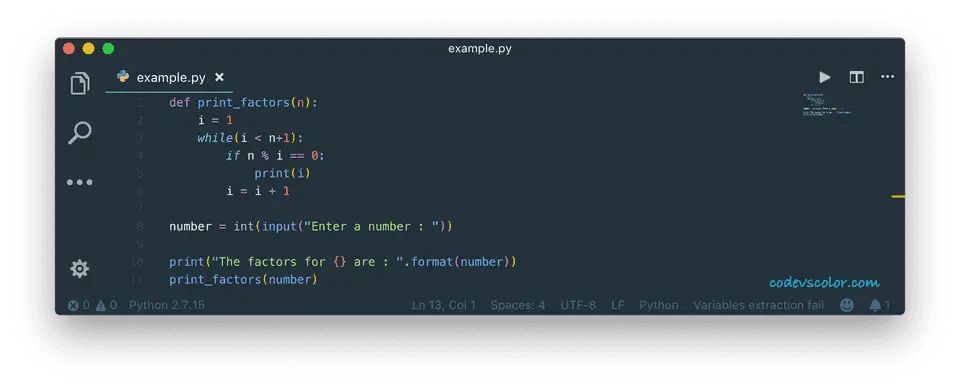The width and height of the screenshot is (960, 388).
Task: Split the editor with layout icon
Action: click(x=857, y=77)
